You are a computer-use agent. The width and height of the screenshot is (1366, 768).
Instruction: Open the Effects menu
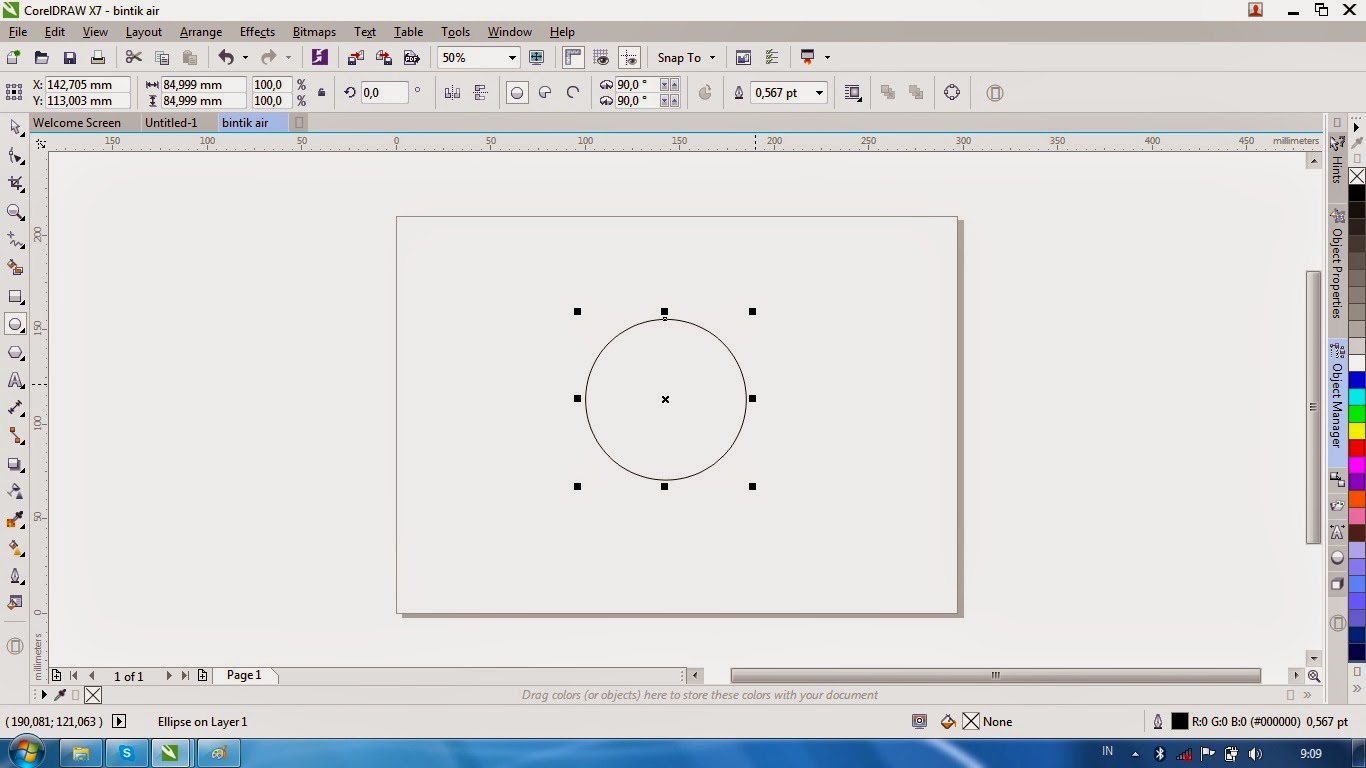pyautogui.click(x=257, y=32)
